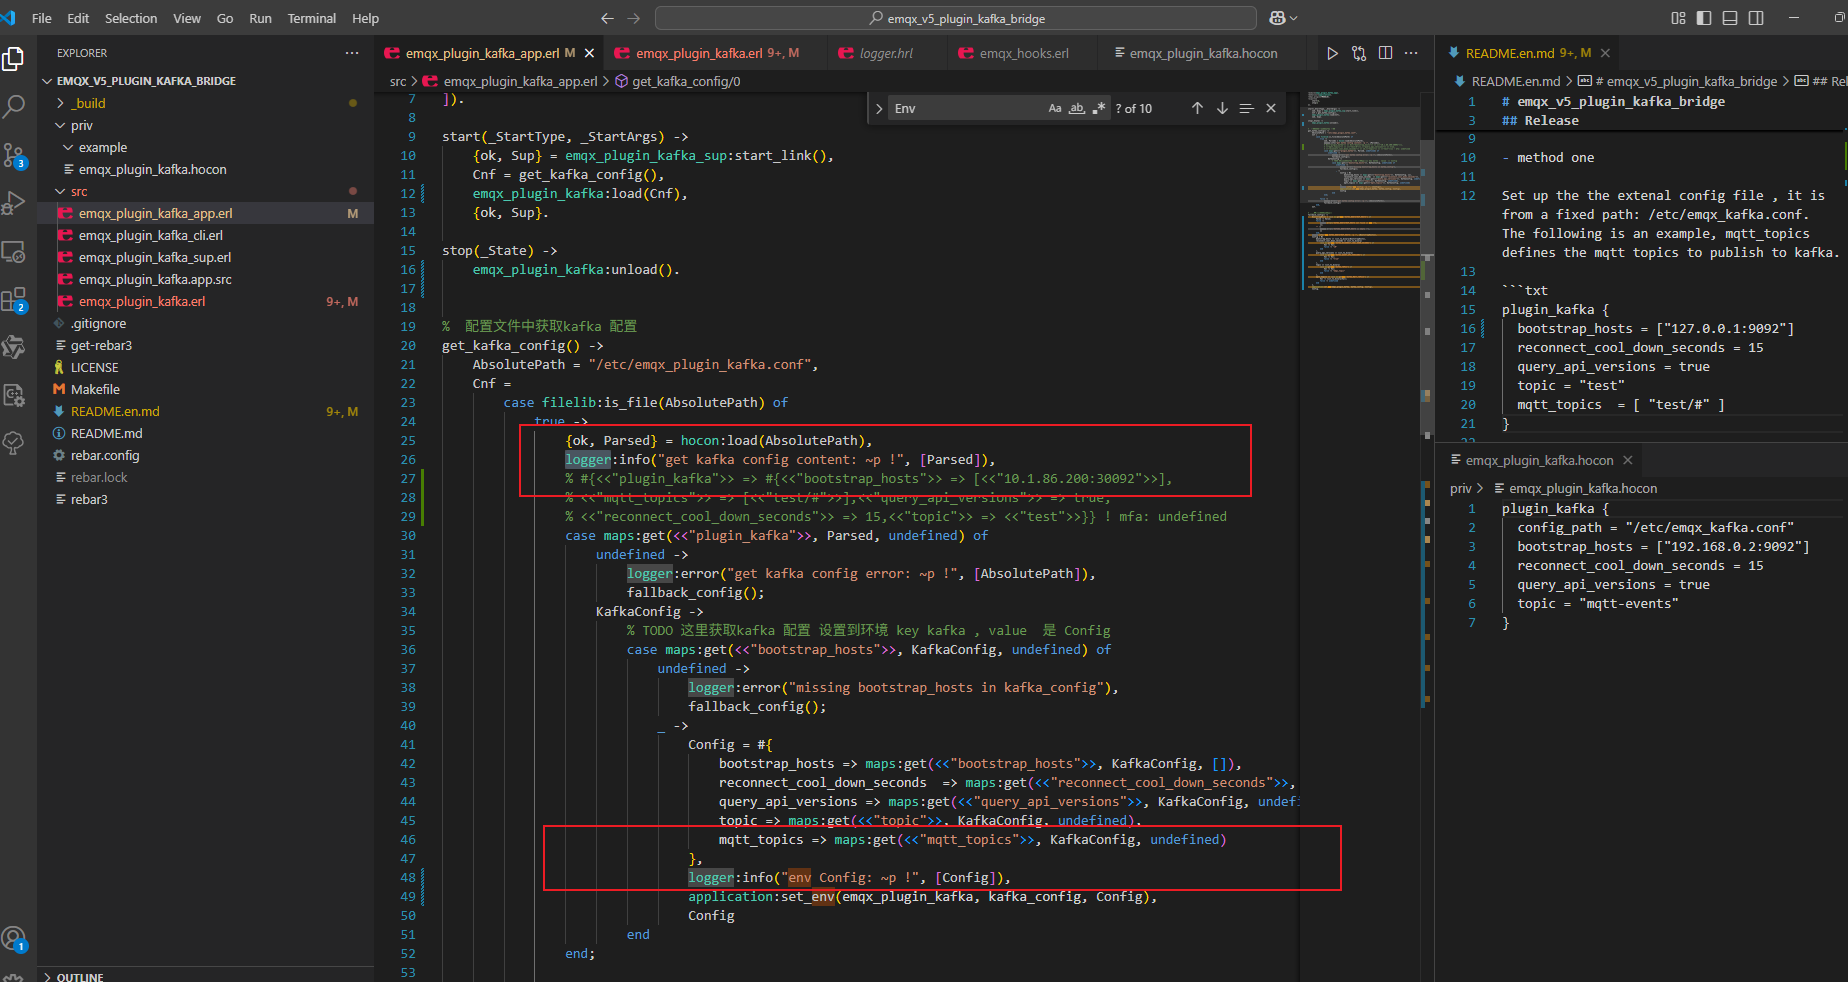Toggle Match Case in find widget

point(1055,108)
